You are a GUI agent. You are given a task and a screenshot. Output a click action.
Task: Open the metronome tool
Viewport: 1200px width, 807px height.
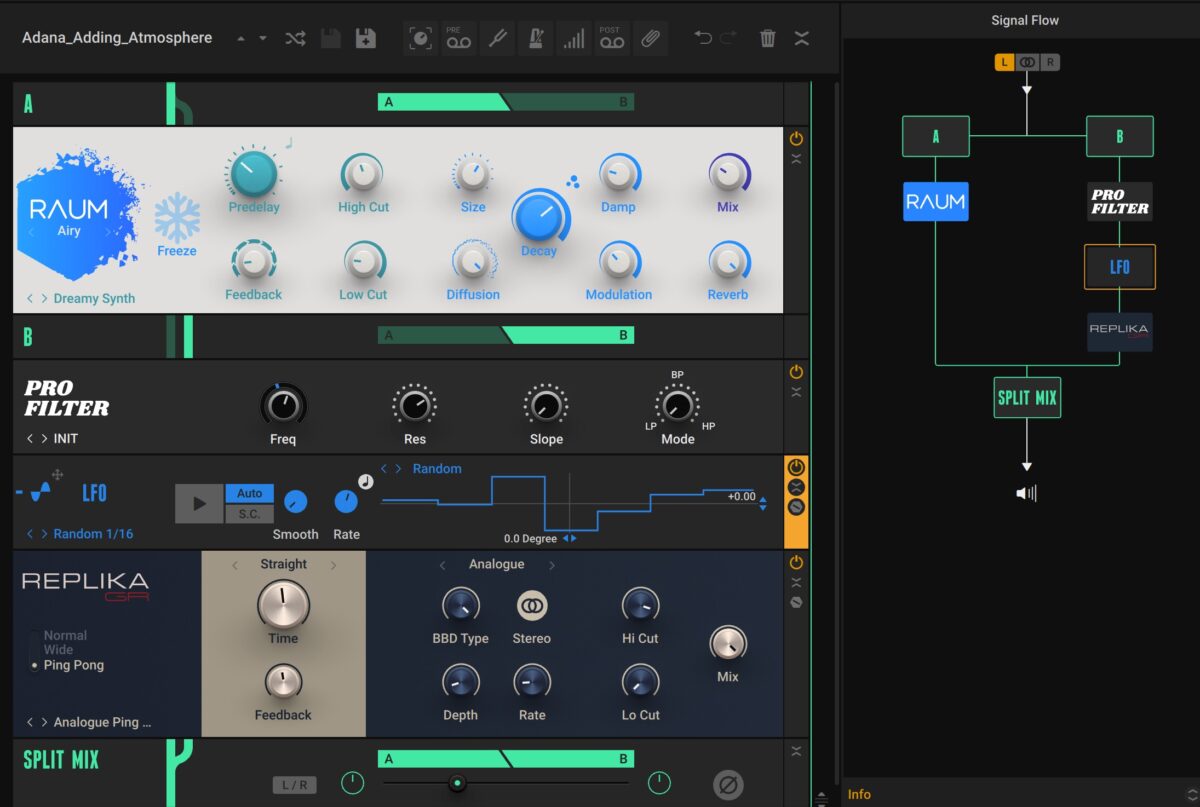point(535,39)
